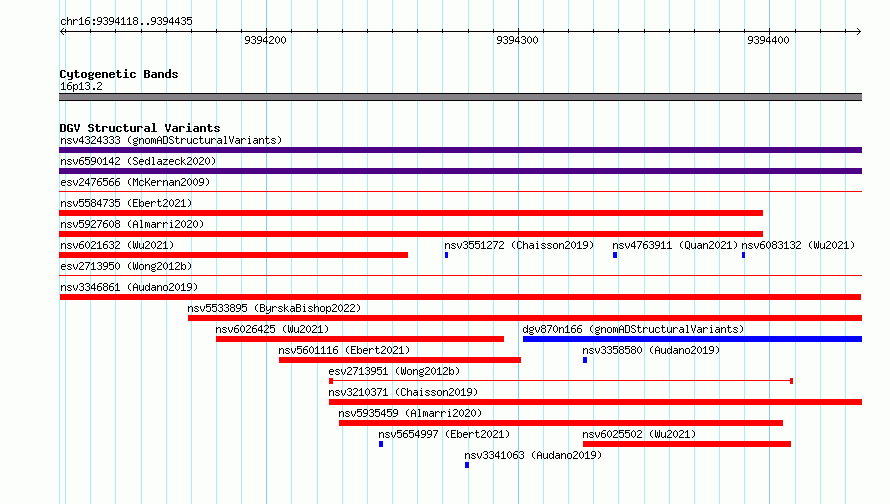The image size is (890, 504).
Task: Click the chr16:9394118..9394435 coordinates label
Action: [x=126, y=22]
